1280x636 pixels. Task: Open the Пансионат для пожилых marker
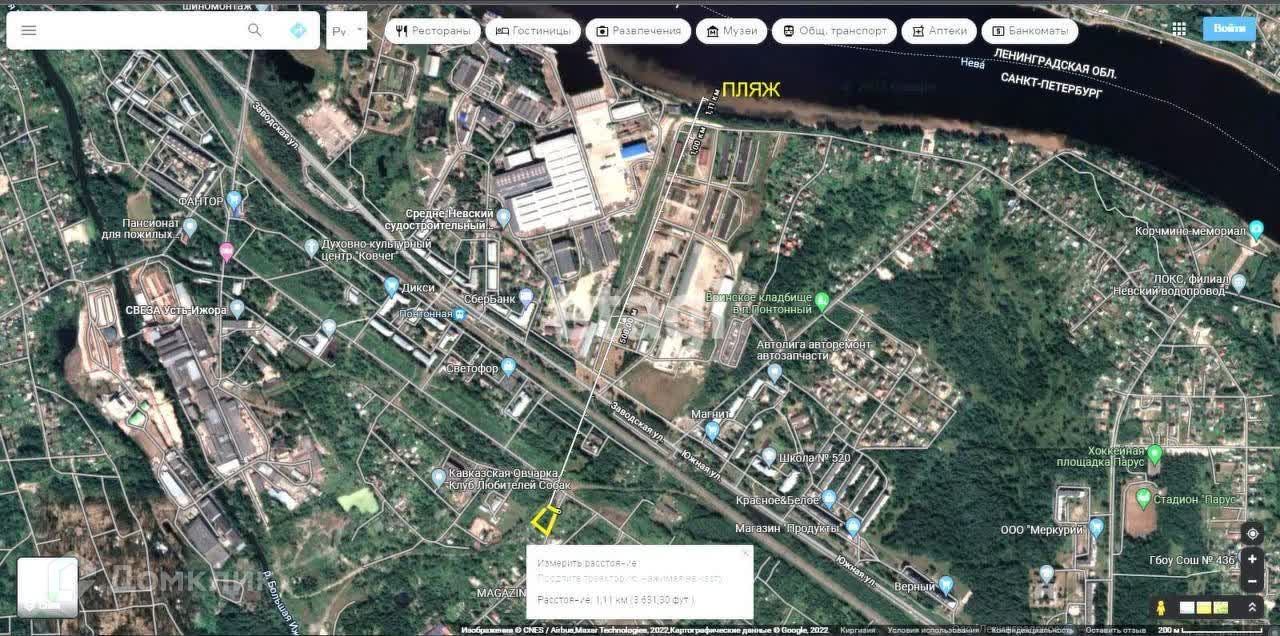[190, 227]
